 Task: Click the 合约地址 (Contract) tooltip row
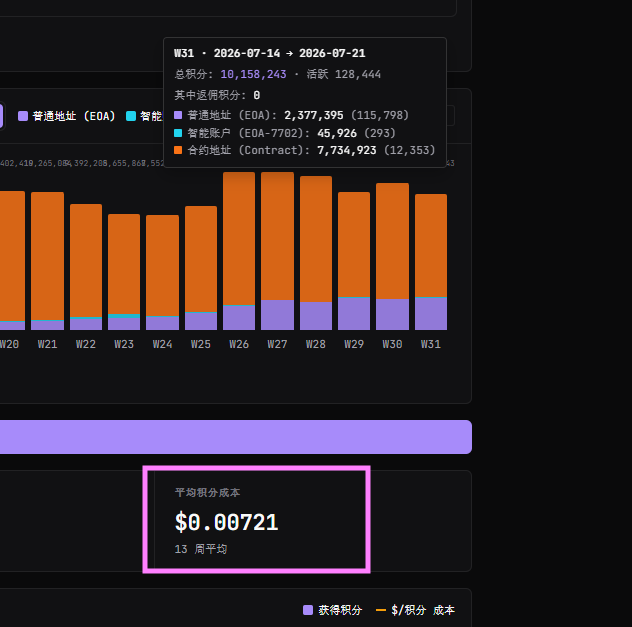click(x=305, y=150)
